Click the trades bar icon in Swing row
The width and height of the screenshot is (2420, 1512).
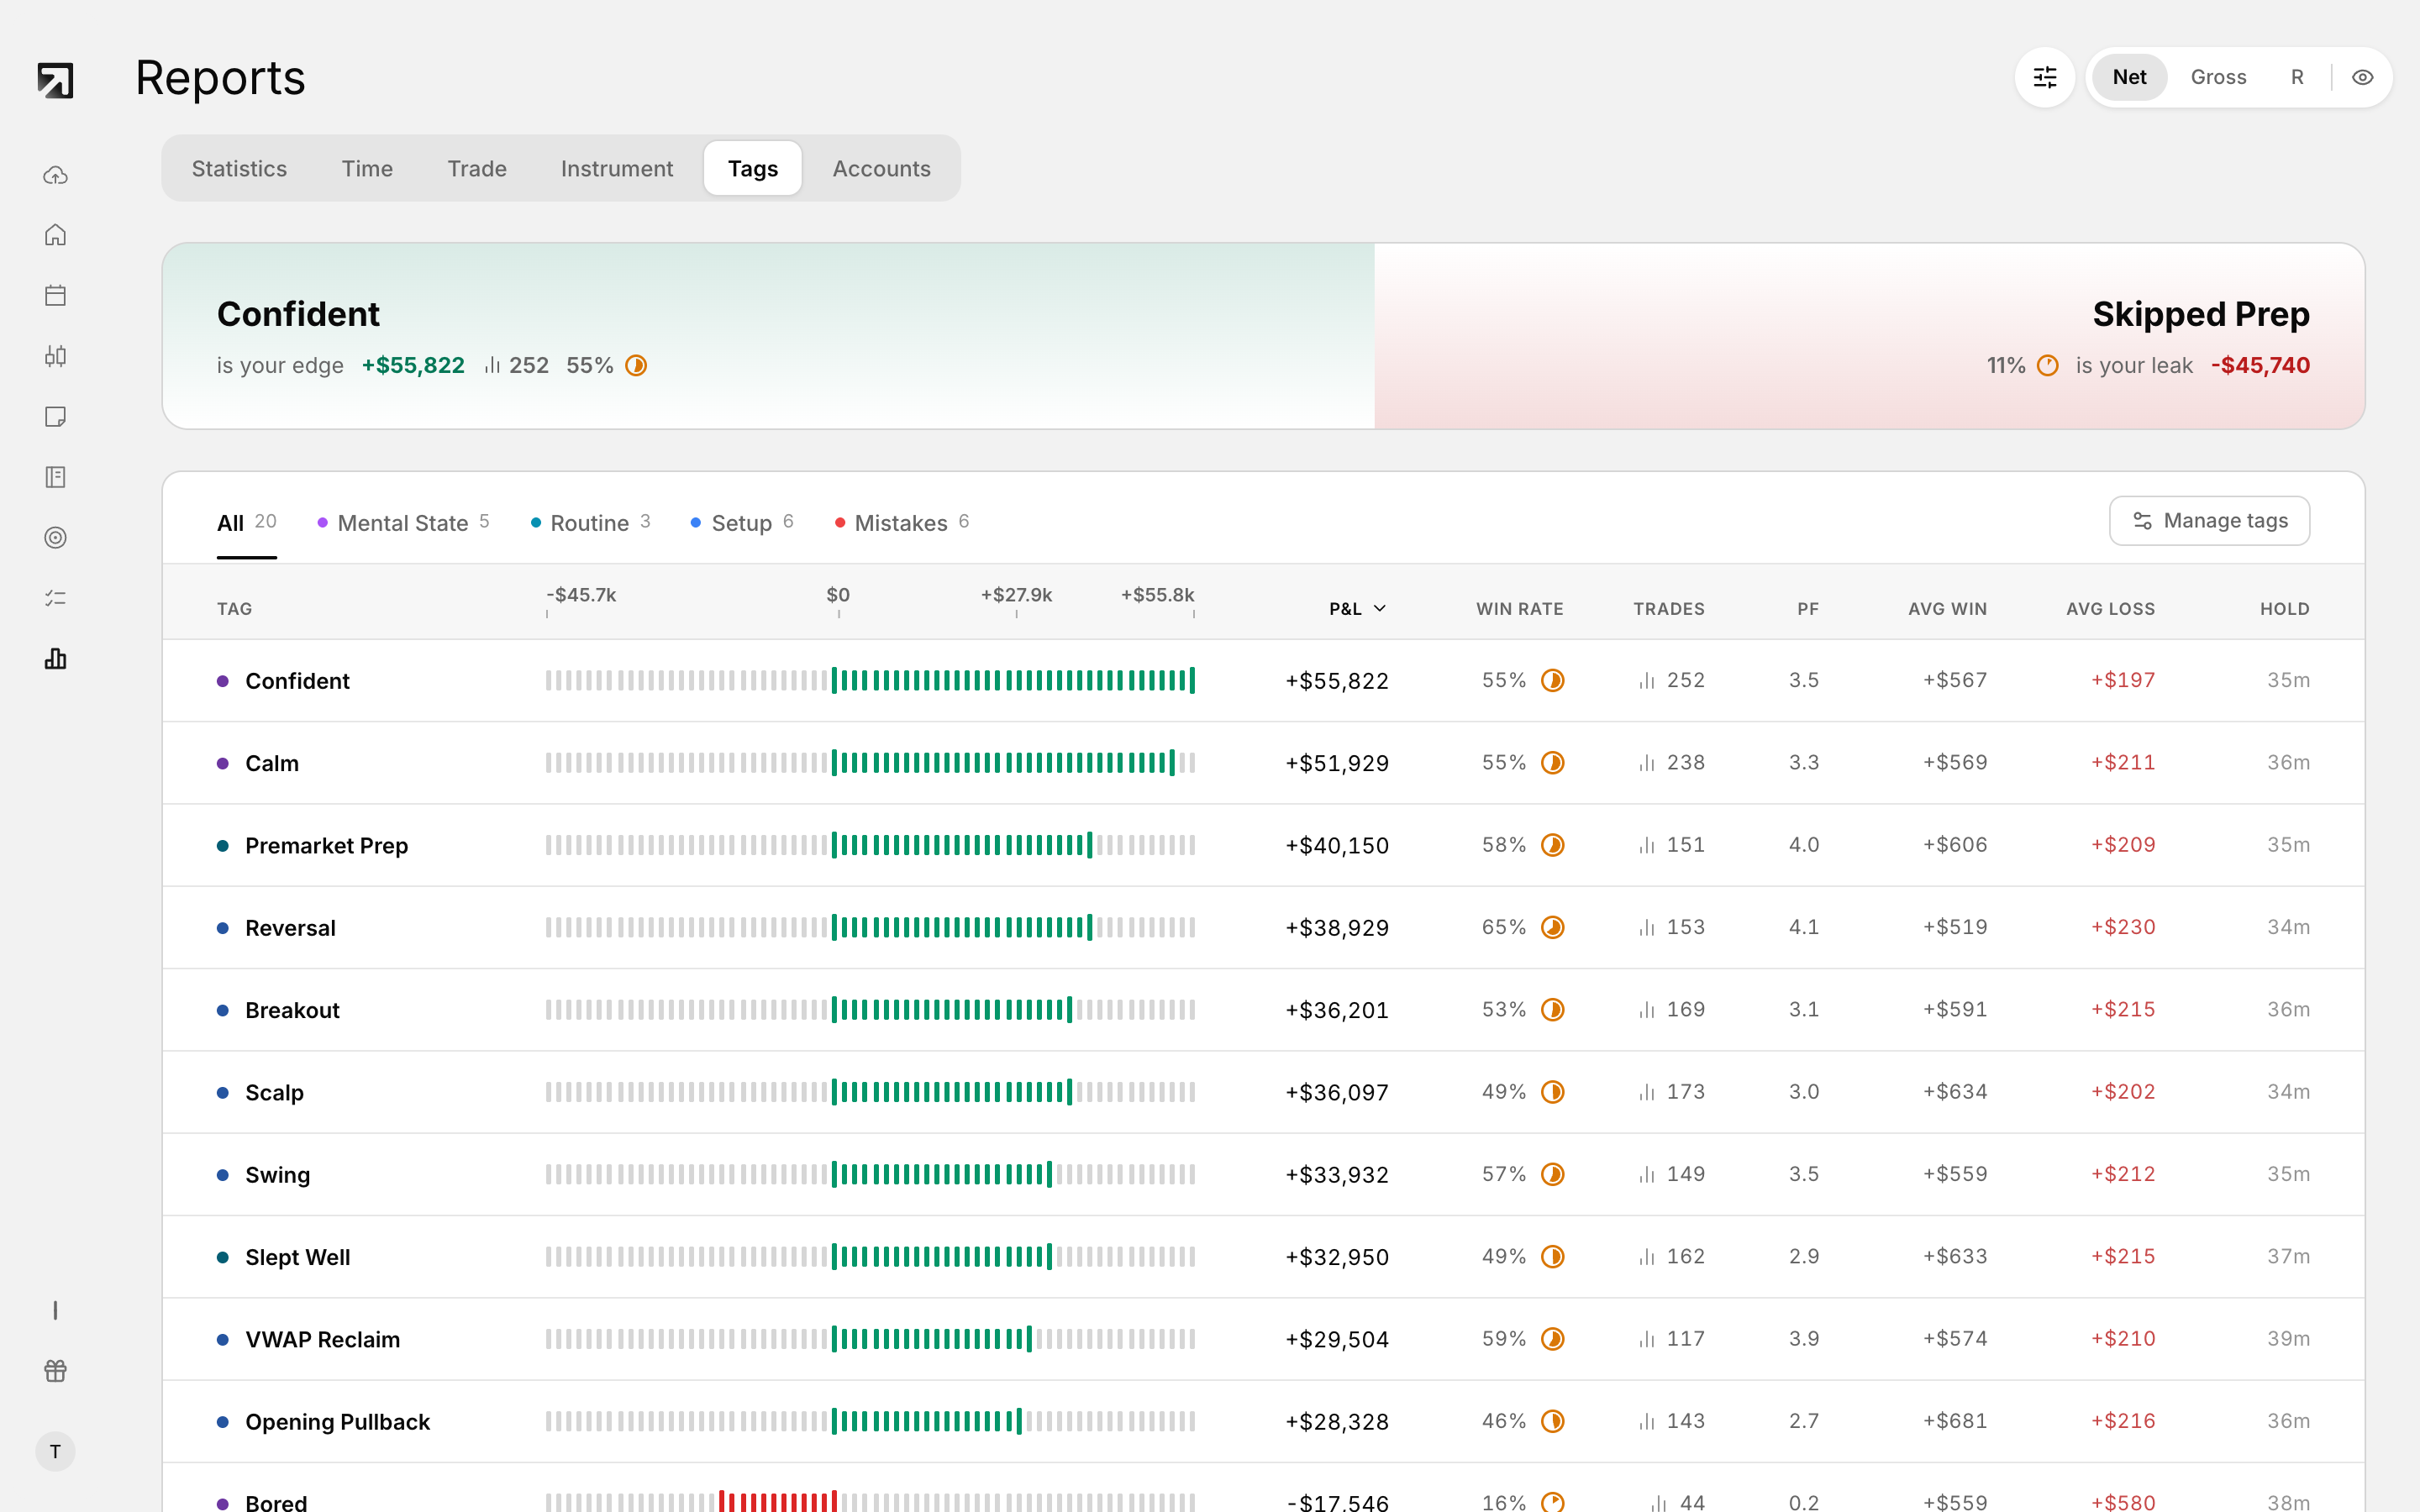coord(1646,1174)
